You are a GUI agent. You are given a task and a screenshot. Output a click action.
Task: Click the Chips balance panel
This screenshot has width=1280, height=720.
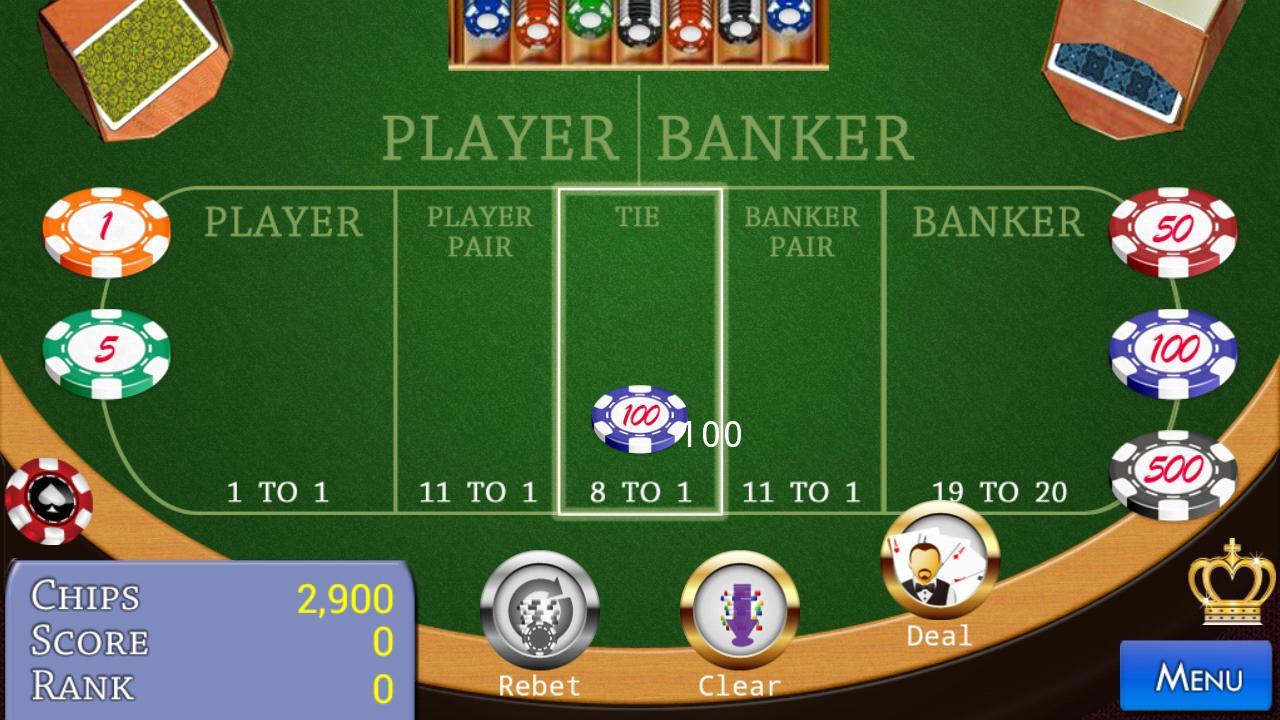point(211,640)
